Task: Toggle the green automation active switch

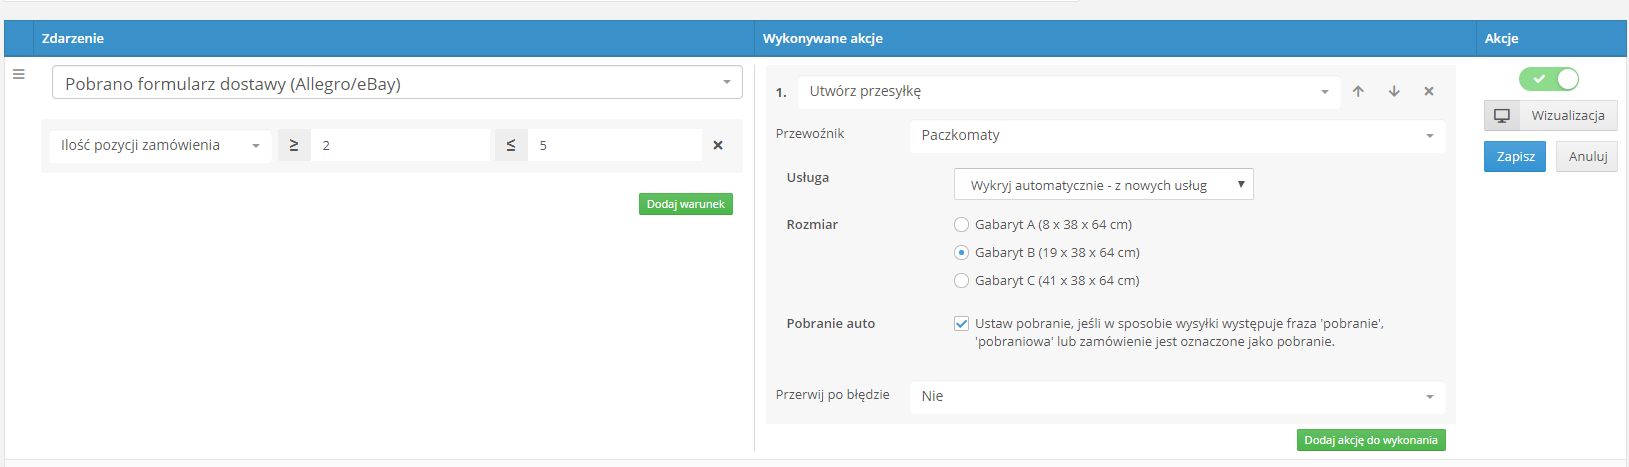Action: 1549,79
